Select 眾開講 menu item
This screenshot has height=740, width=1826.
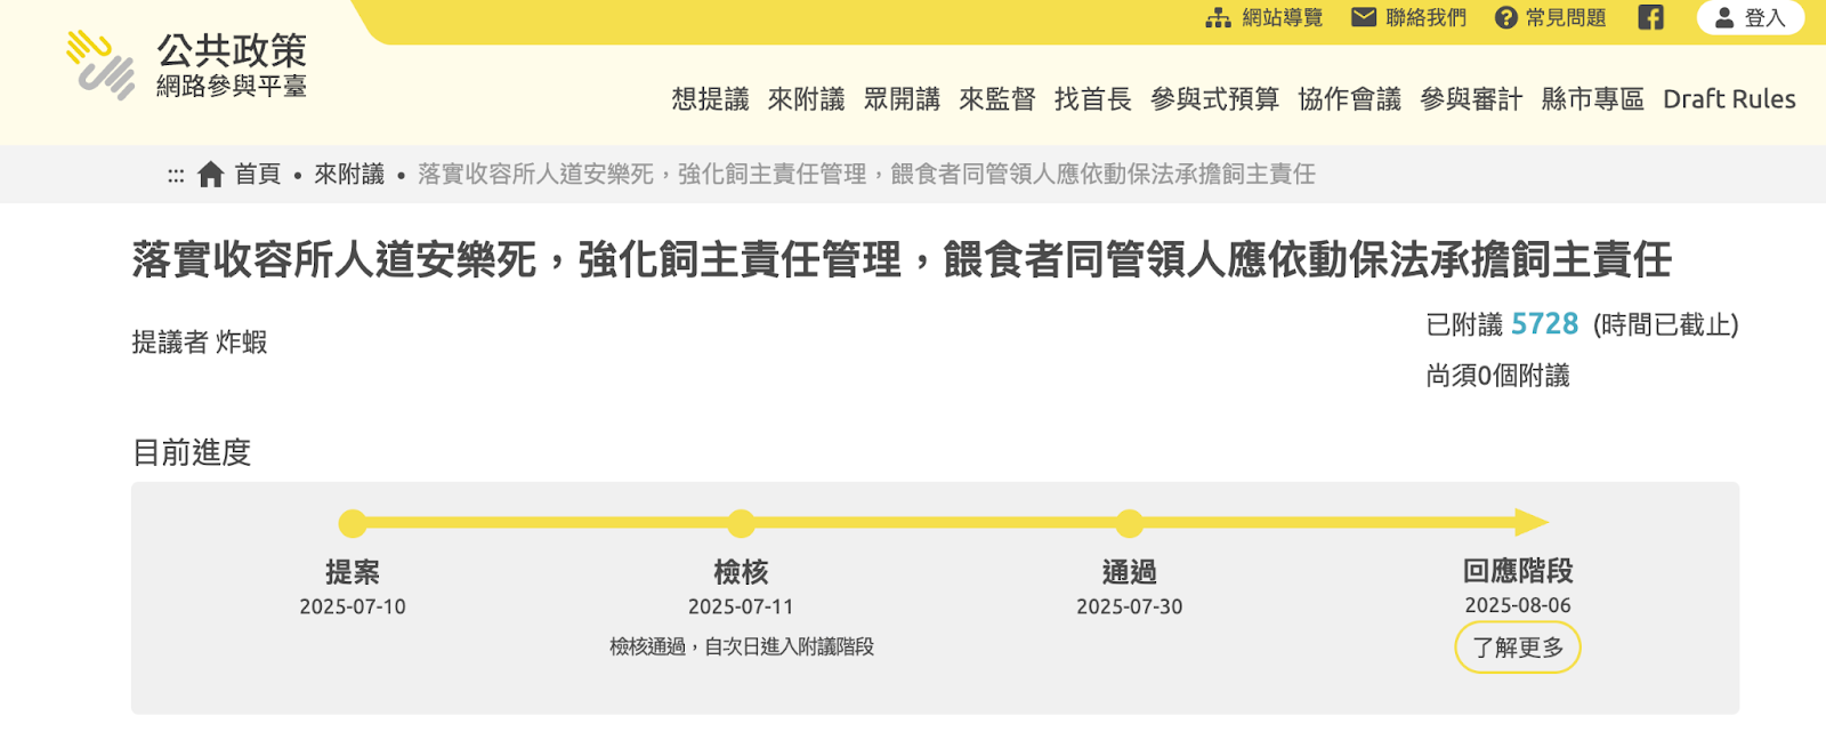[901, 99]
